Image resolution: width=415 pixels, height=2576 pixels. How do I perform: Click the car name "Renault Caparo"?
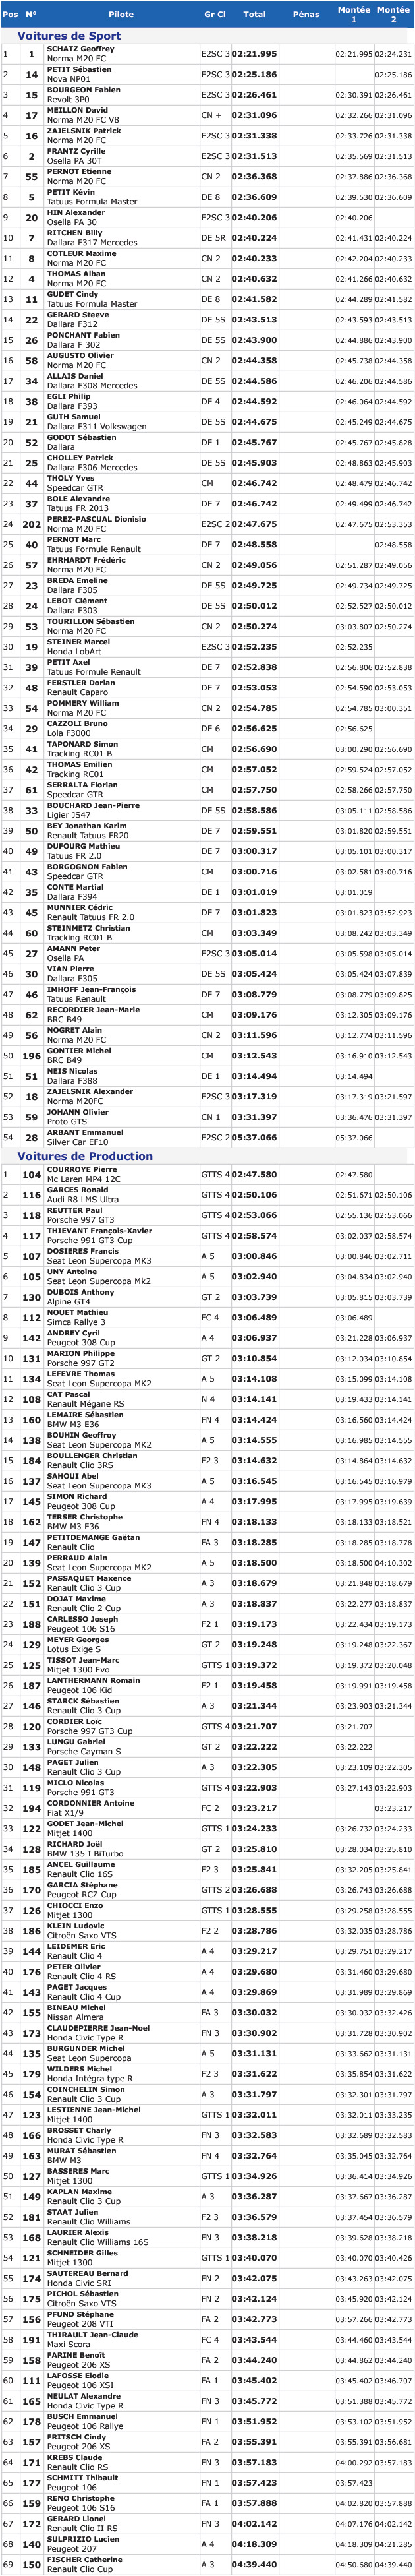(77, 692)
